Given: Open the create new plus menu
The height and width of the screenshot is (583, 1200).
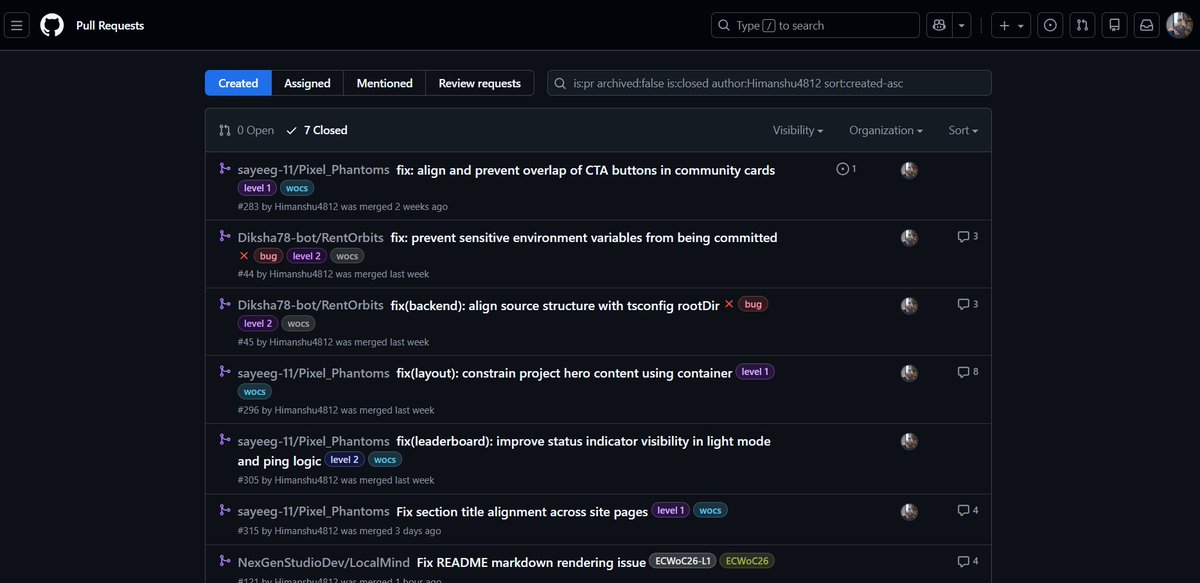Looking at the screenshot, I should click(1011, 25).
